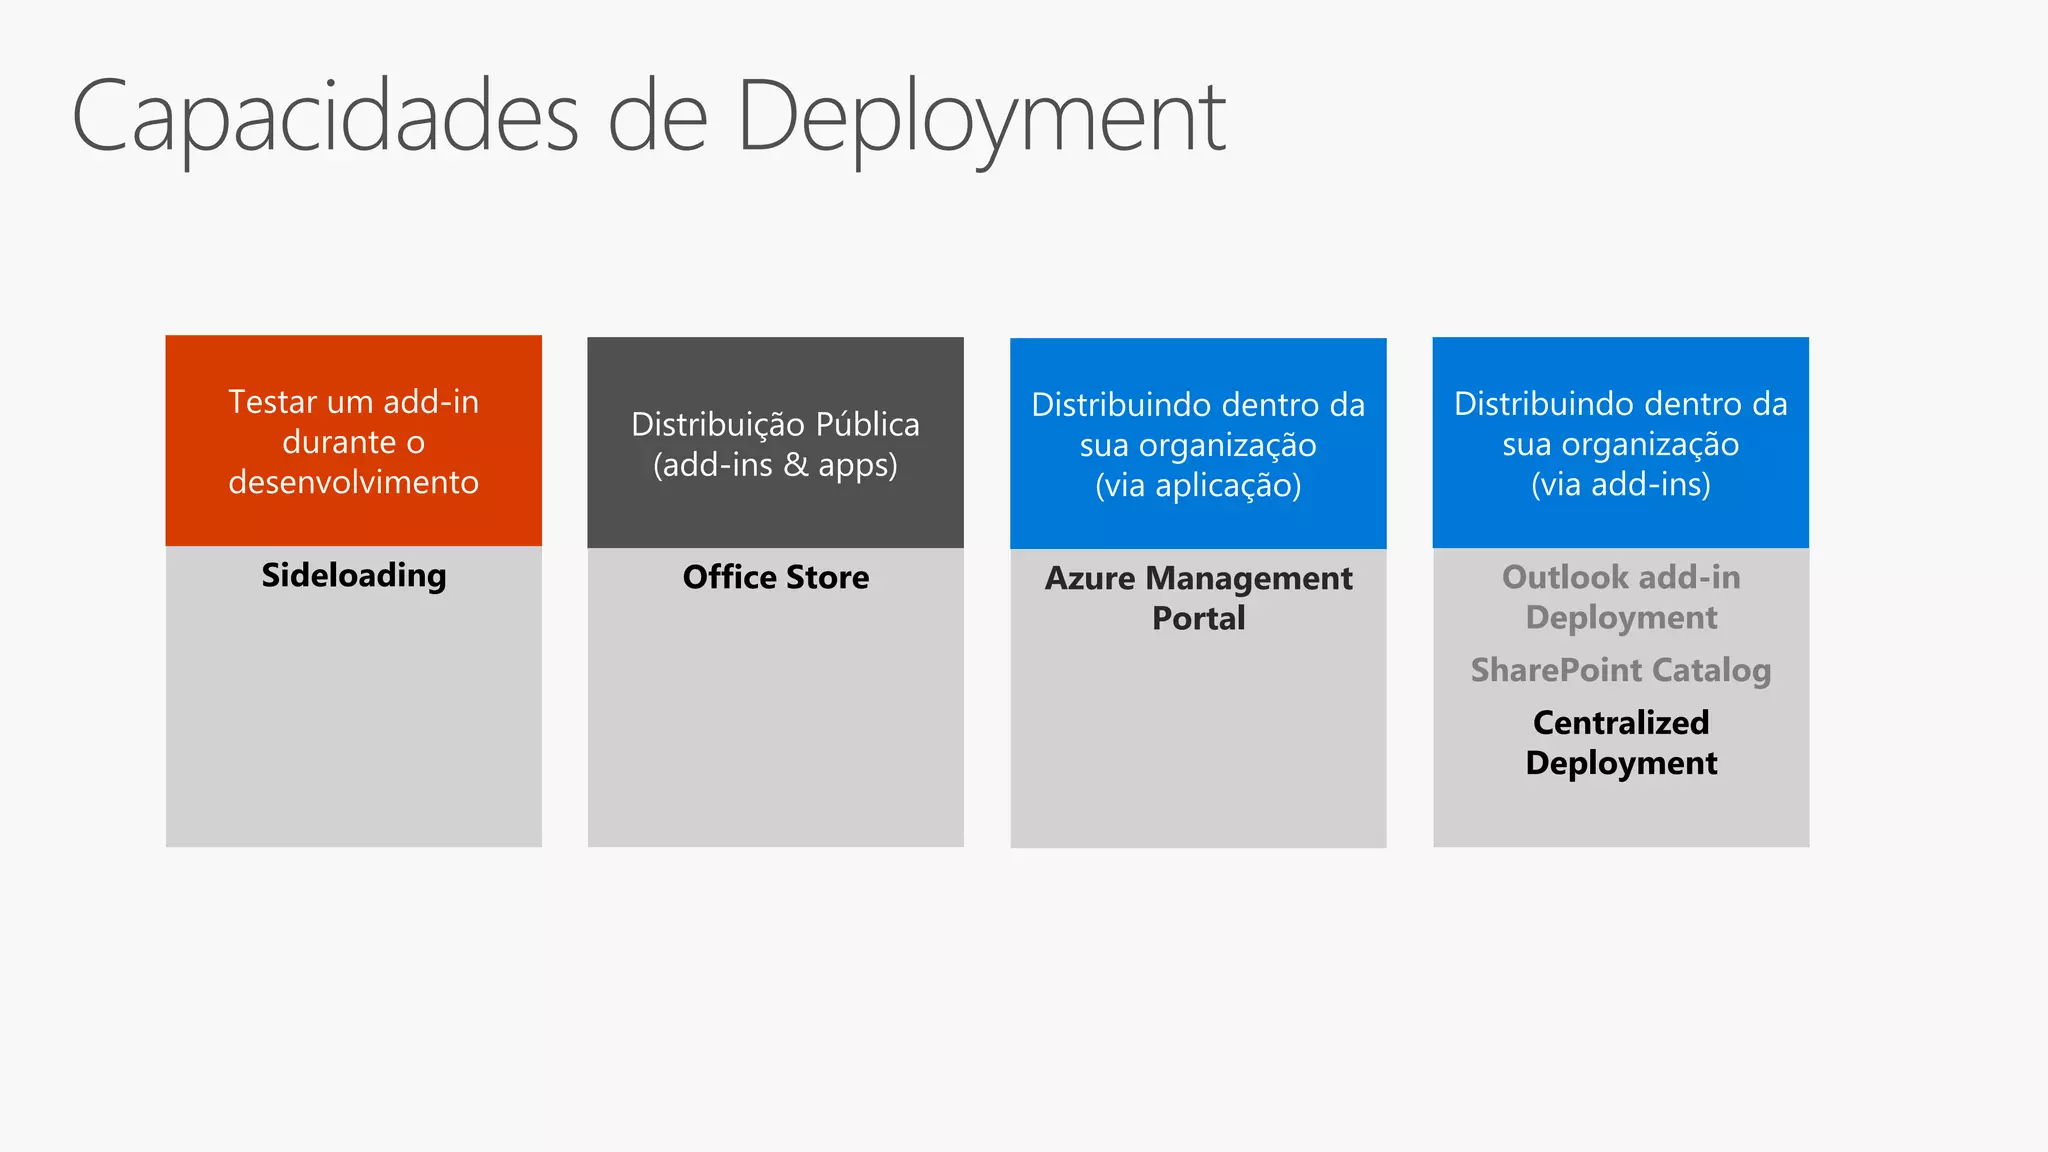
Task: Select the 'Office Store' text
Action: coord(776,577)
